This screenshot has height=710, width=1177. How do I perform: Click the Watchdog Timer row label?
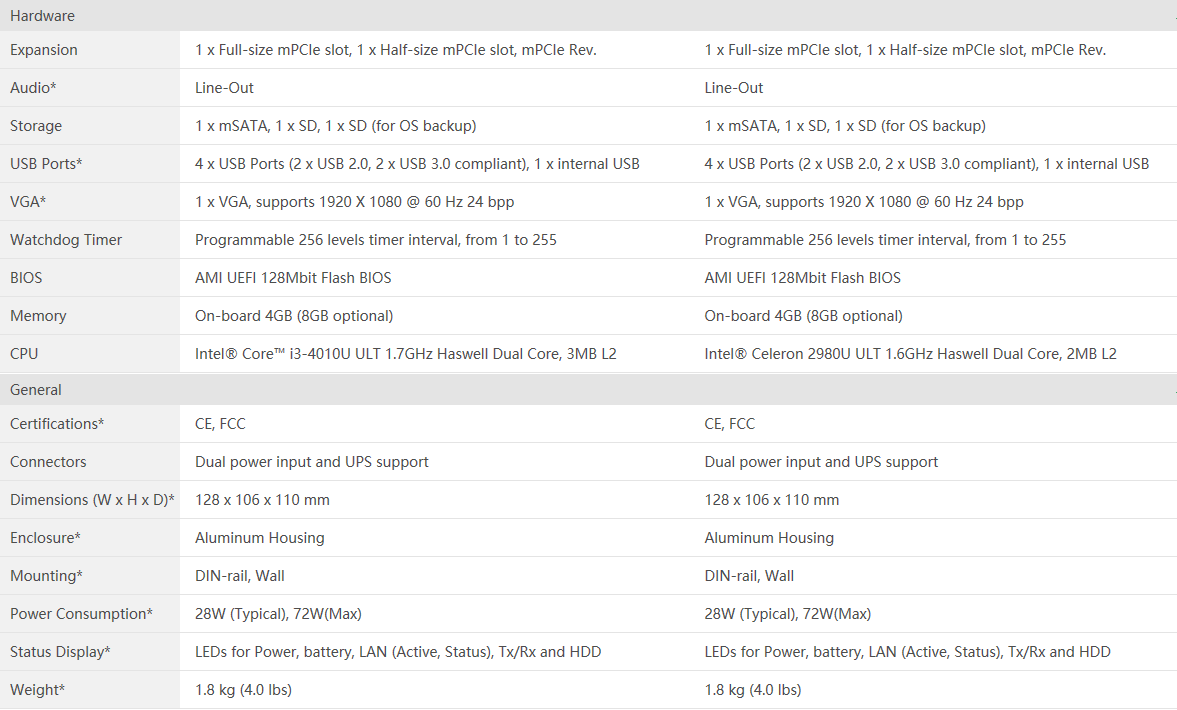coord(66,239)
